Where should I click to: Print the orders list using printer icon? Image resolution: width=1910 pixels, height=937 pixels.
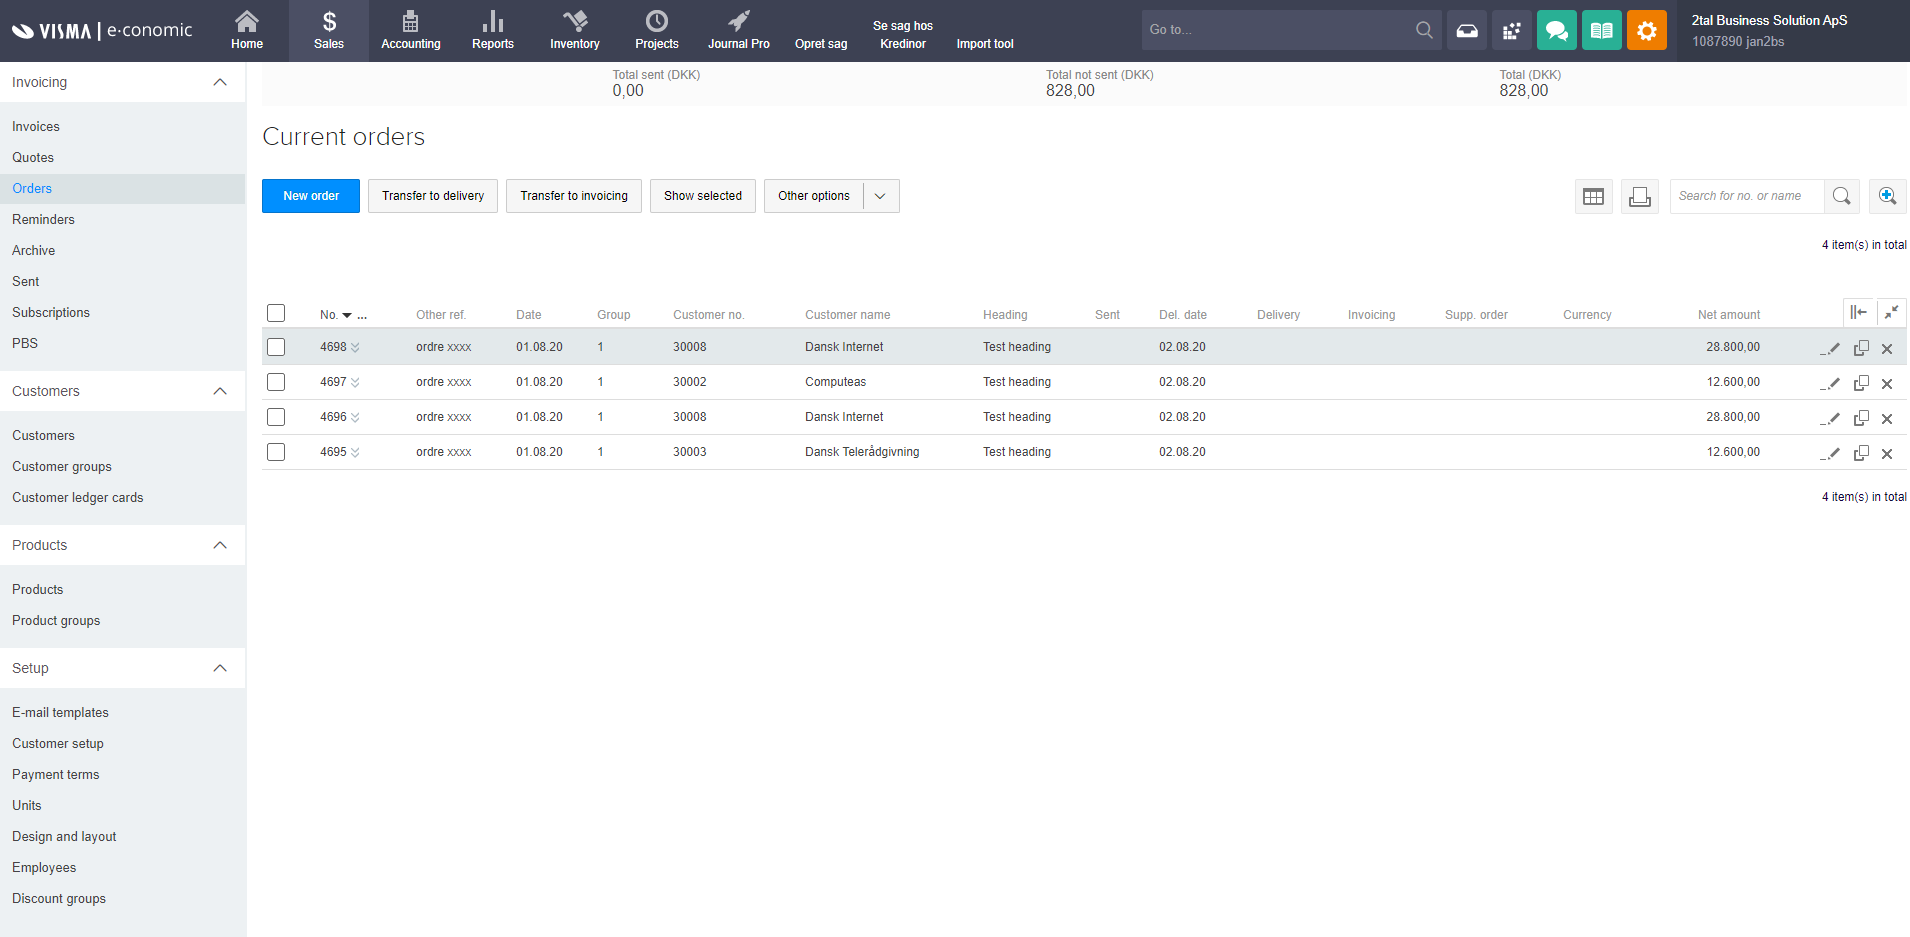click(x=1639, y=196)
